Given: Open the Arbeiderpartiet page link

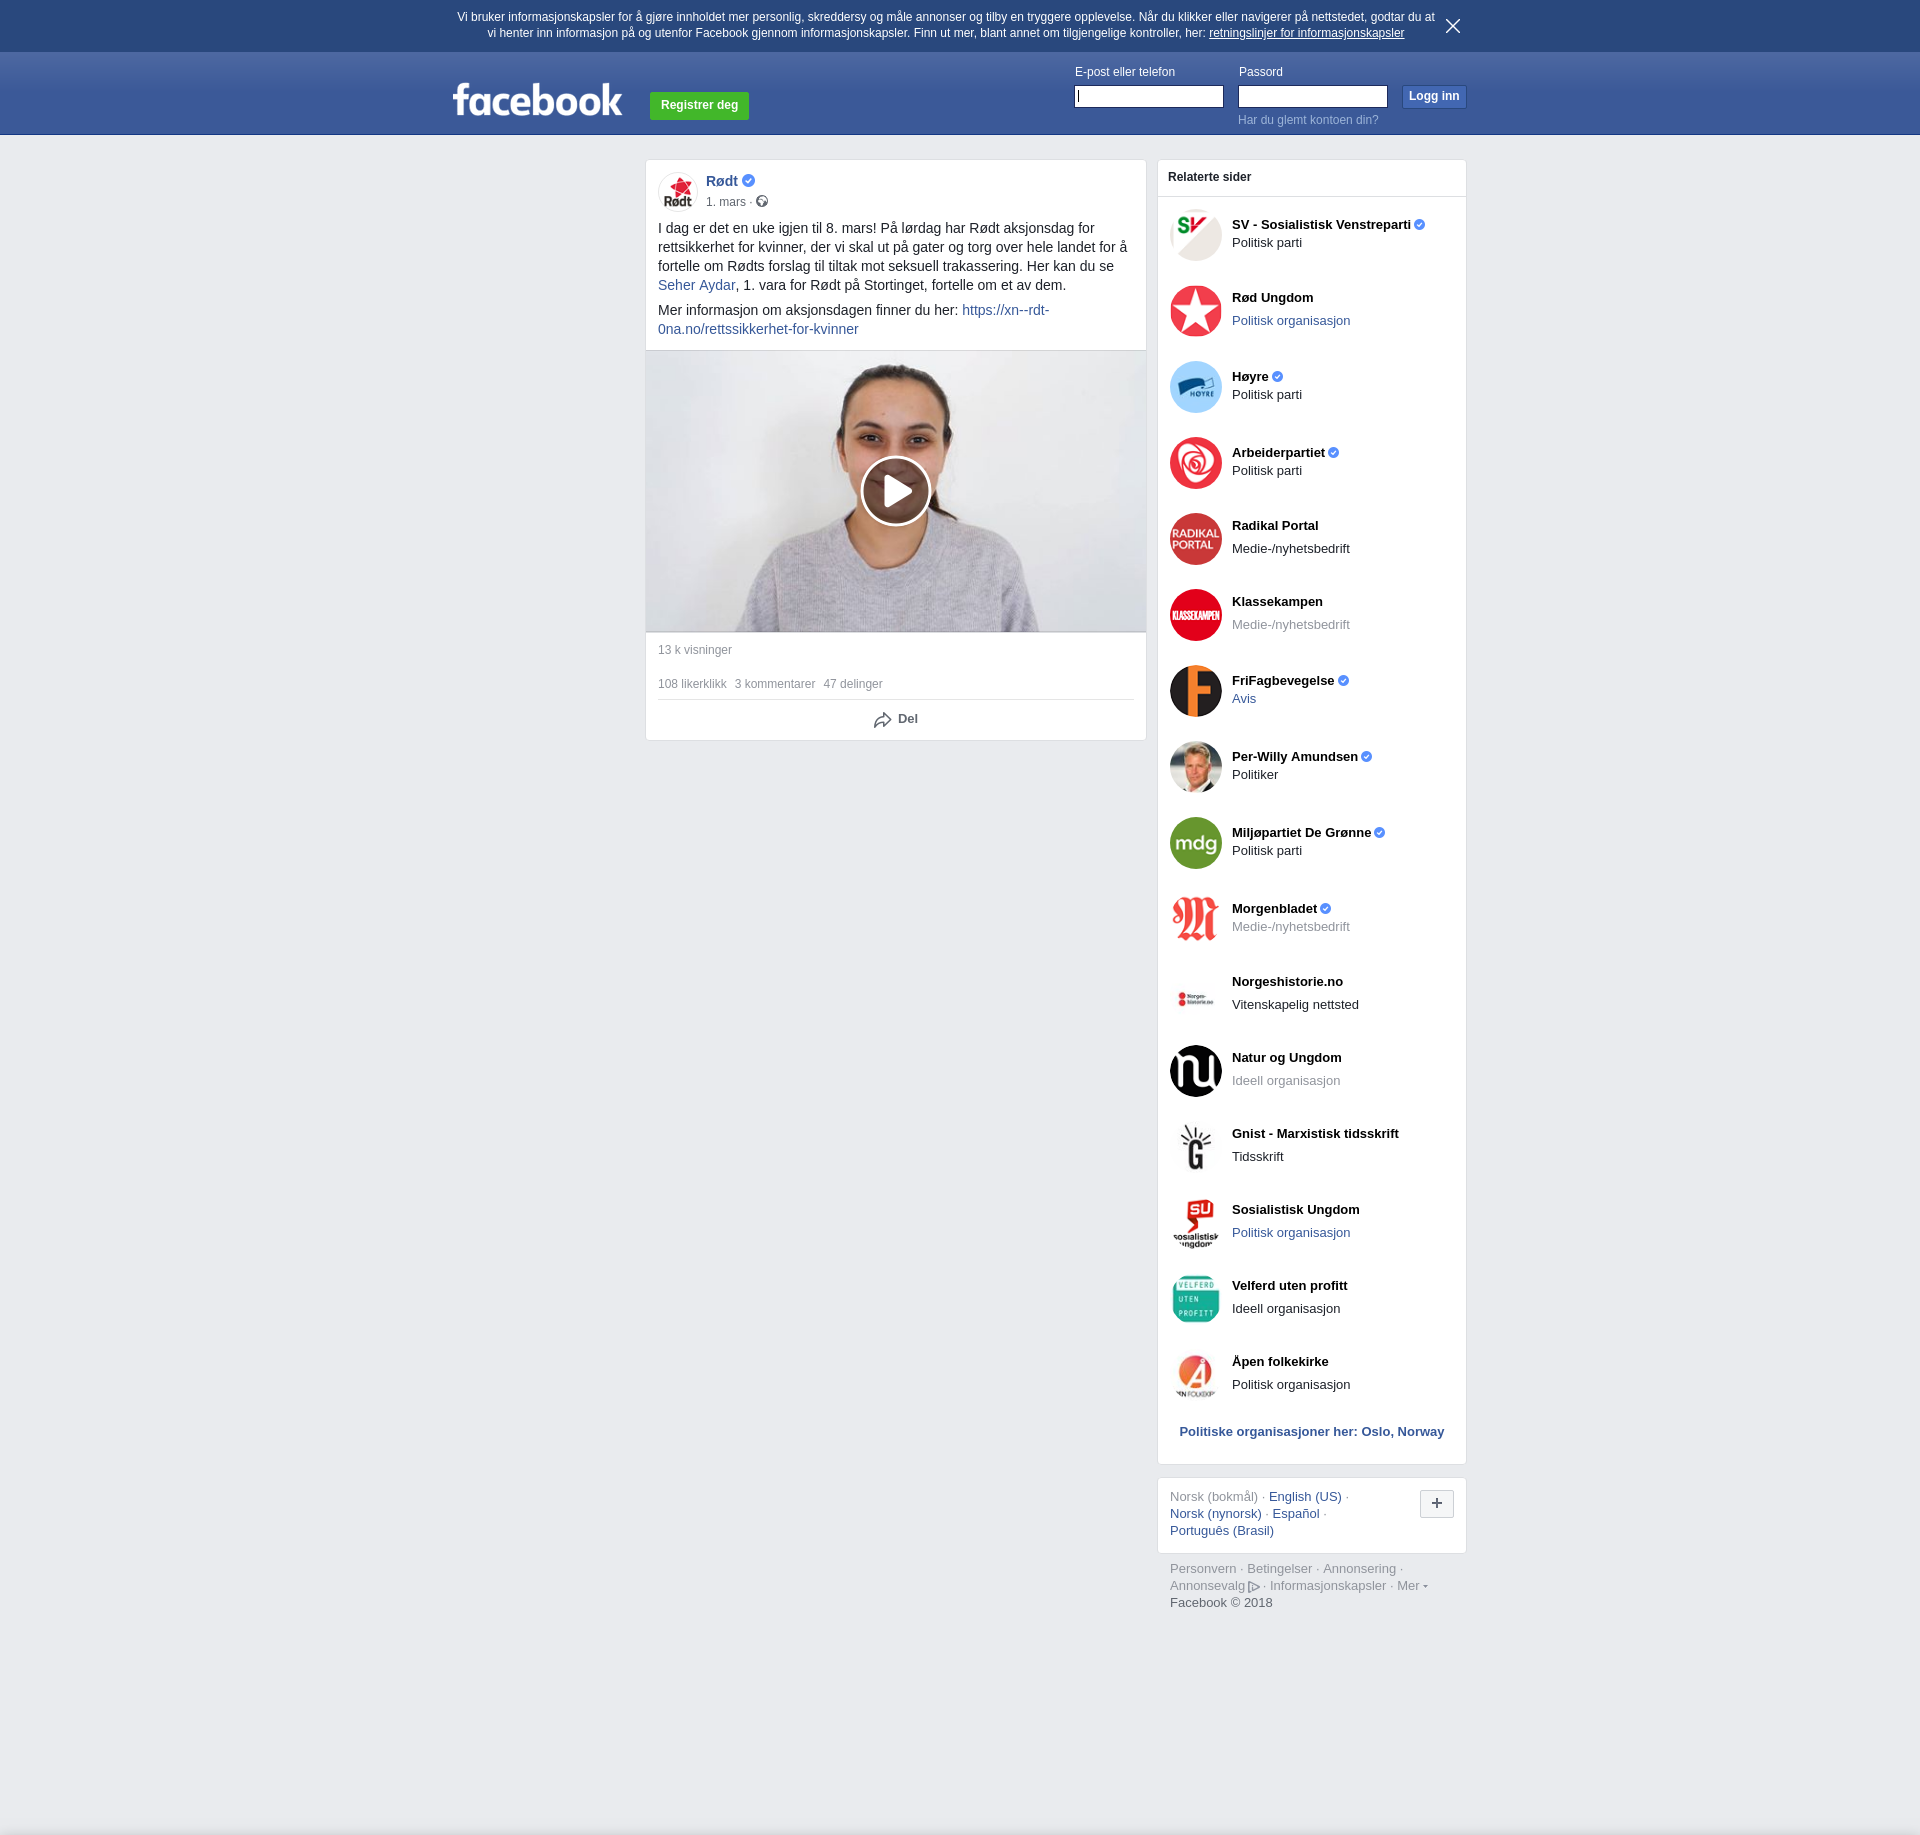Looking at the screenshot, I should coord(1278,453).
